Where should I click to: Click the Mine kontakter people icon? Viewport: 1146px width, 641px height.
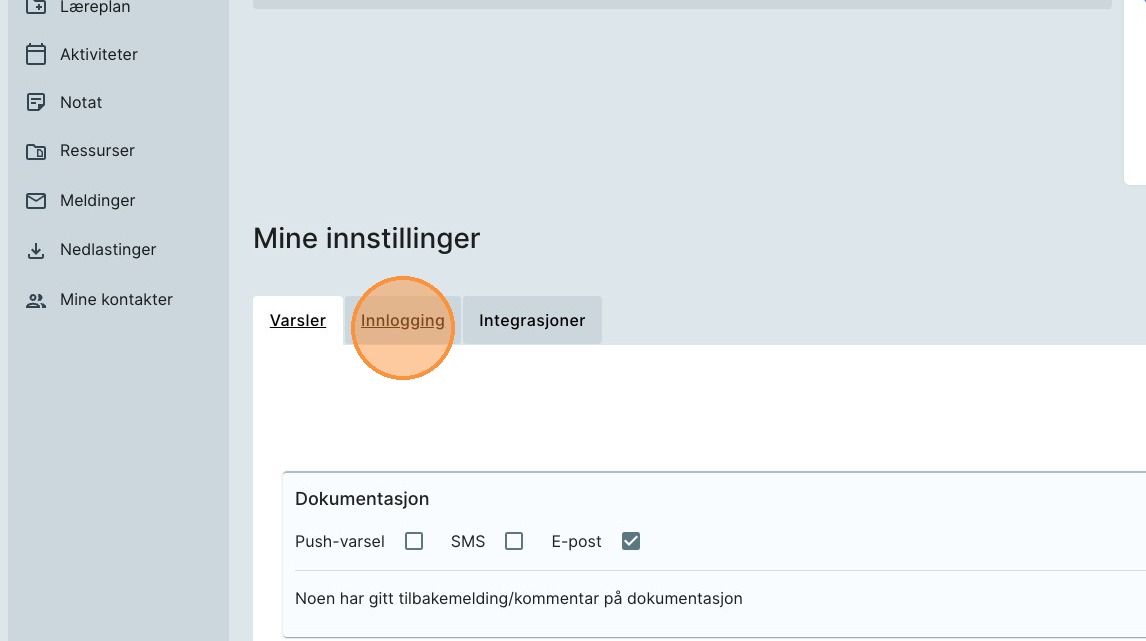(x=36, y=300)
